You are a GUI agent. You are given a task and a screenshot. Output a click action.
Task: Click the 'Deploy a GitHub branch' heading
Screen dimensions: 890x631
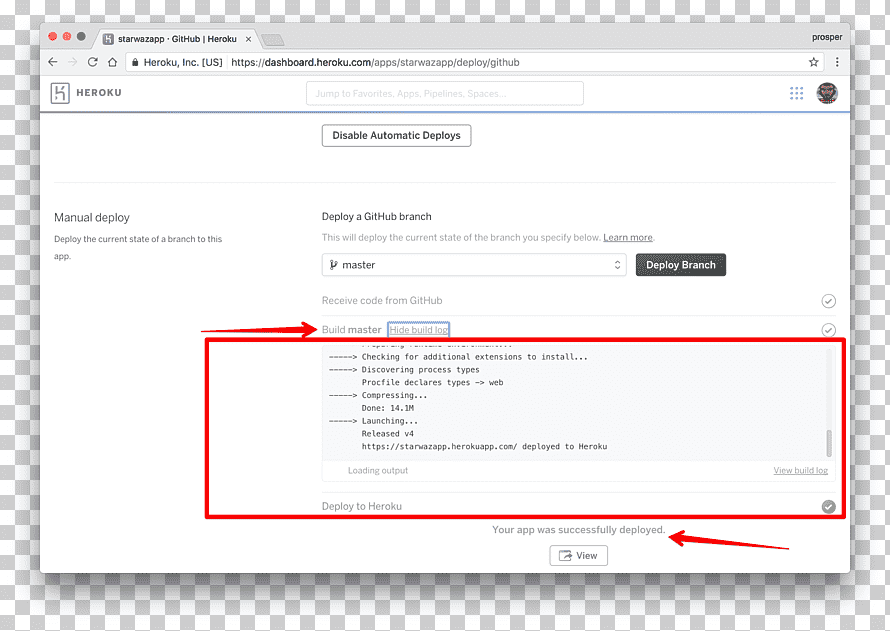point(376,216)
